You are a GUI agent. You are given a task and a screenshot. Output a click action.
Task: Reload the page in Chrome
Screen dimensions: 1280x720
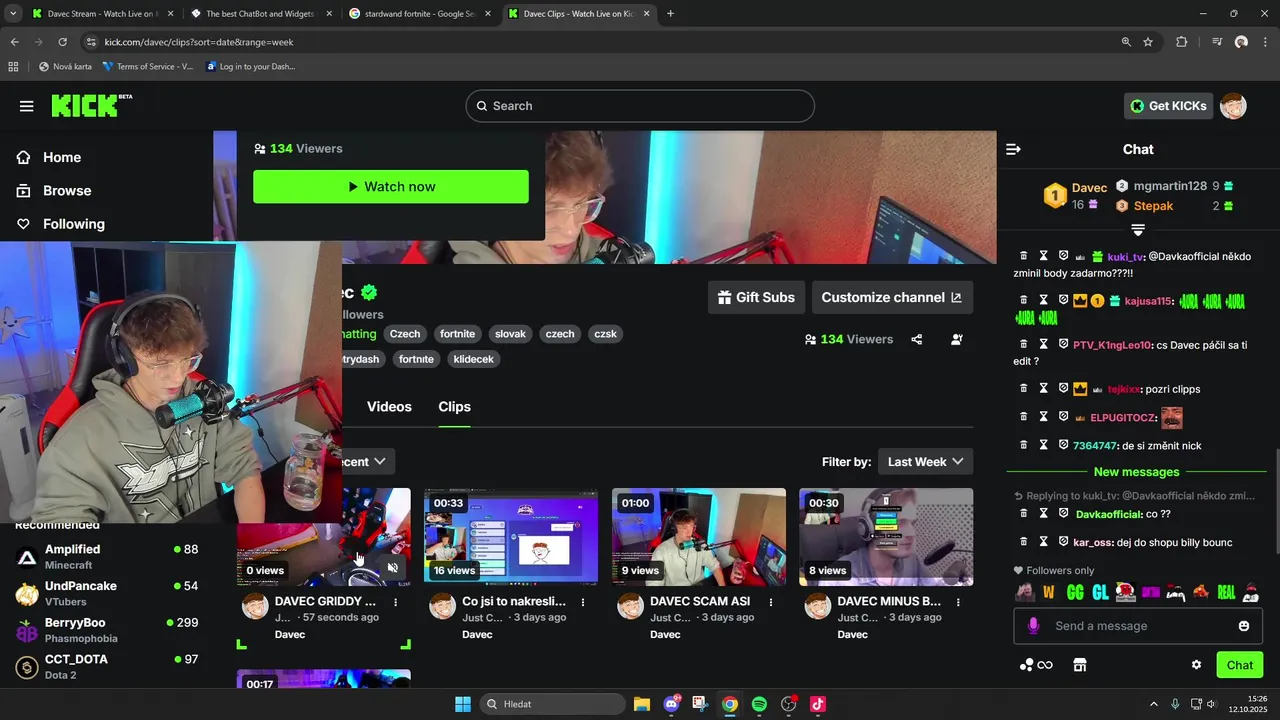tap(62, 42)
